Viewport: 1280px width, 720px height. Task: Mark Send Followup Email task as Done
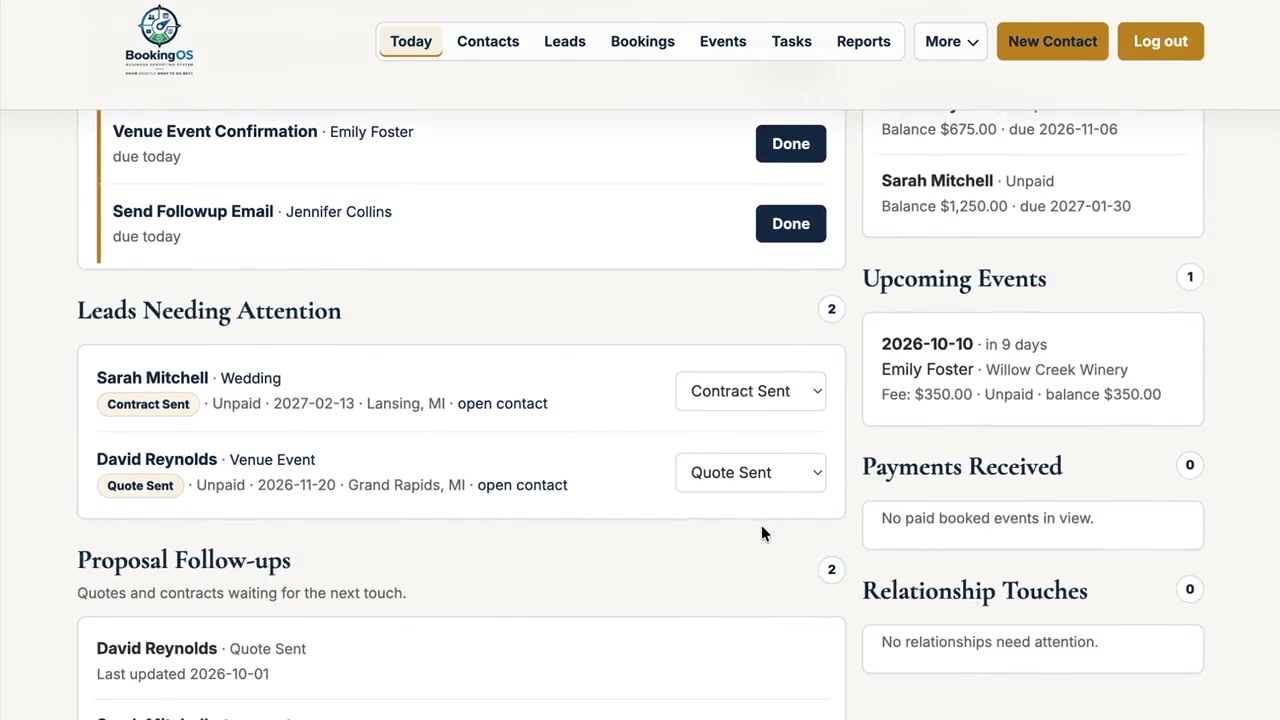pyautogui.click(x=791, y=224)
